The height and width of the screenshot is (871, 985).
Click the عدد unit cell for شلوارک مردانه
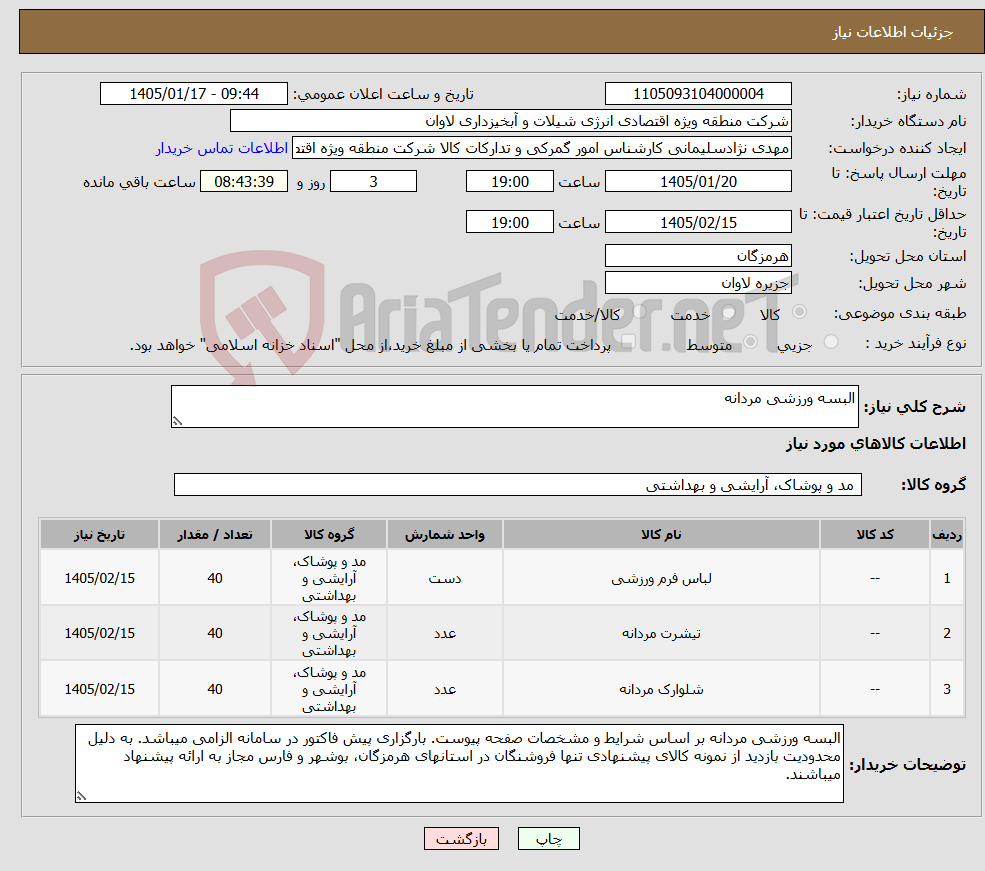(x=445, y=689)
